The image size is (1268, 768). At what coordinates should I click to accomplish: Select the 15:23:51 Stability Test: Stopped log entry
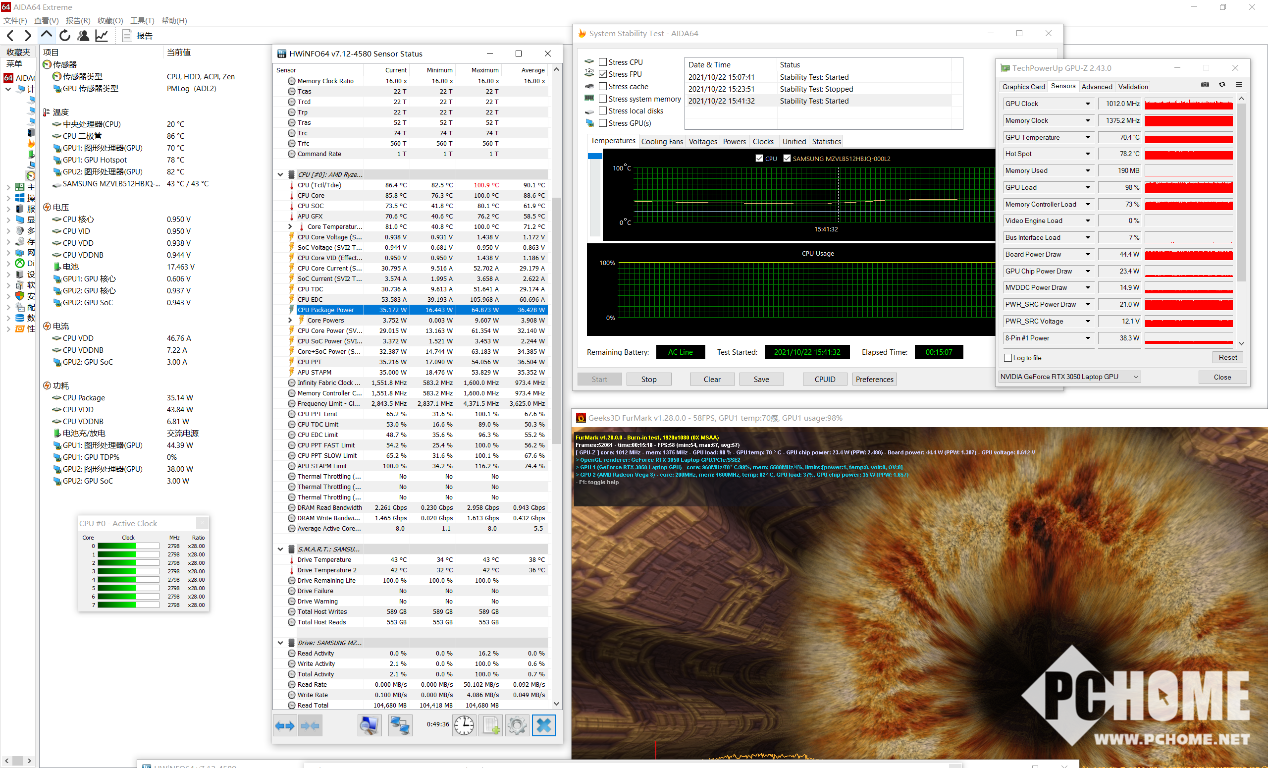(823, 89)
